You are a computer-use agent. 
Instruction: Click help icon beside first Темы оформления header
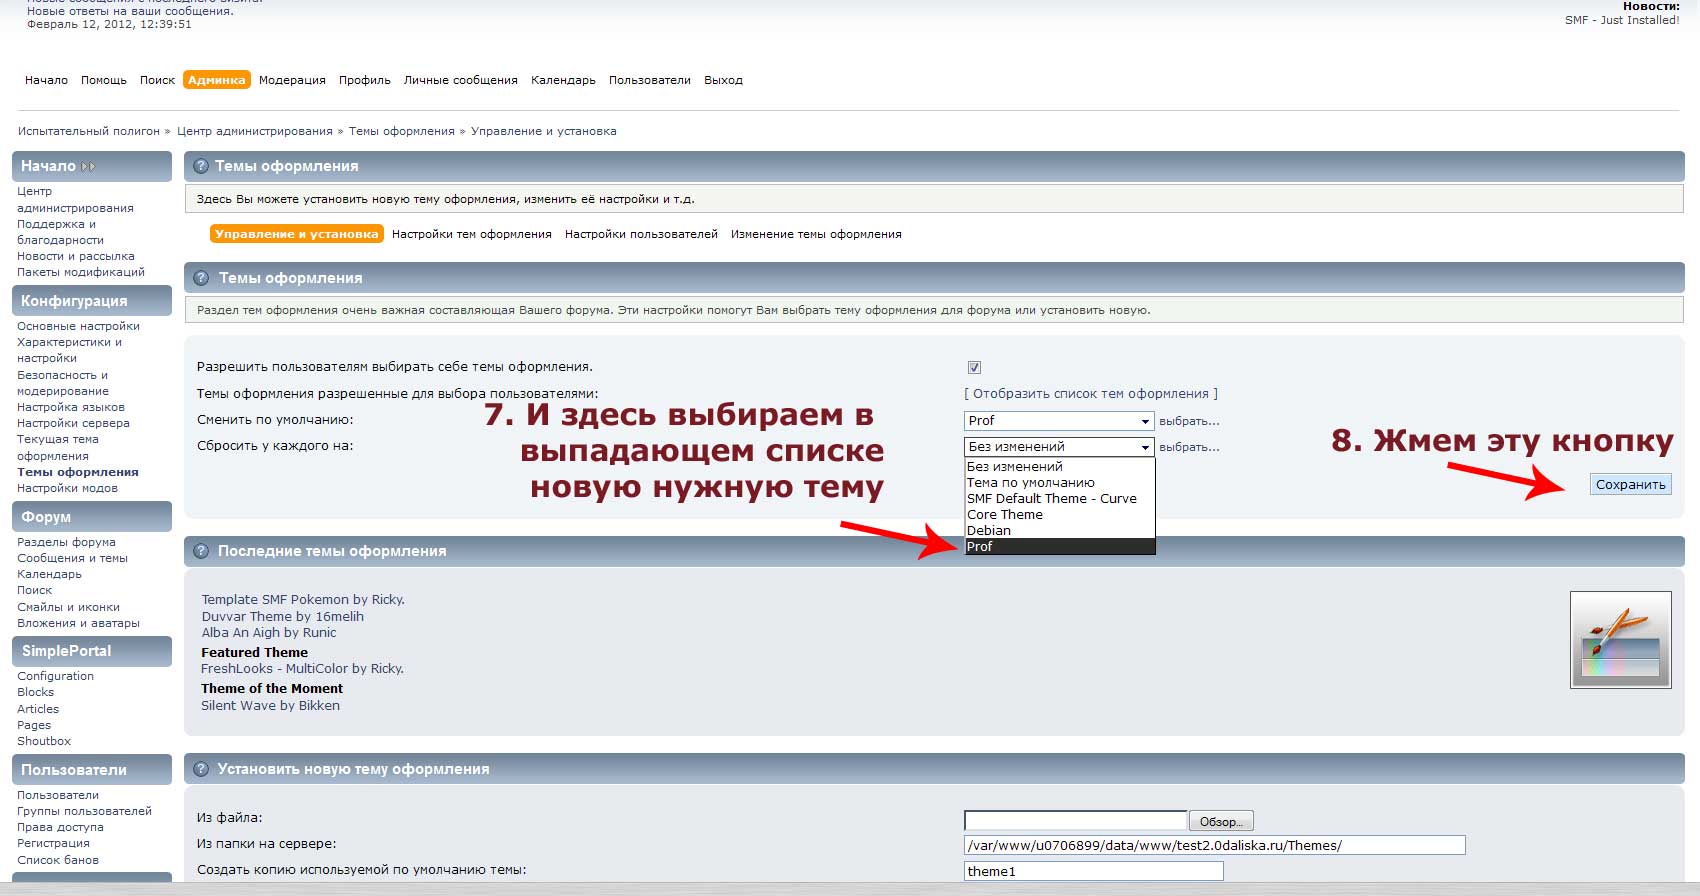[201, 166]
